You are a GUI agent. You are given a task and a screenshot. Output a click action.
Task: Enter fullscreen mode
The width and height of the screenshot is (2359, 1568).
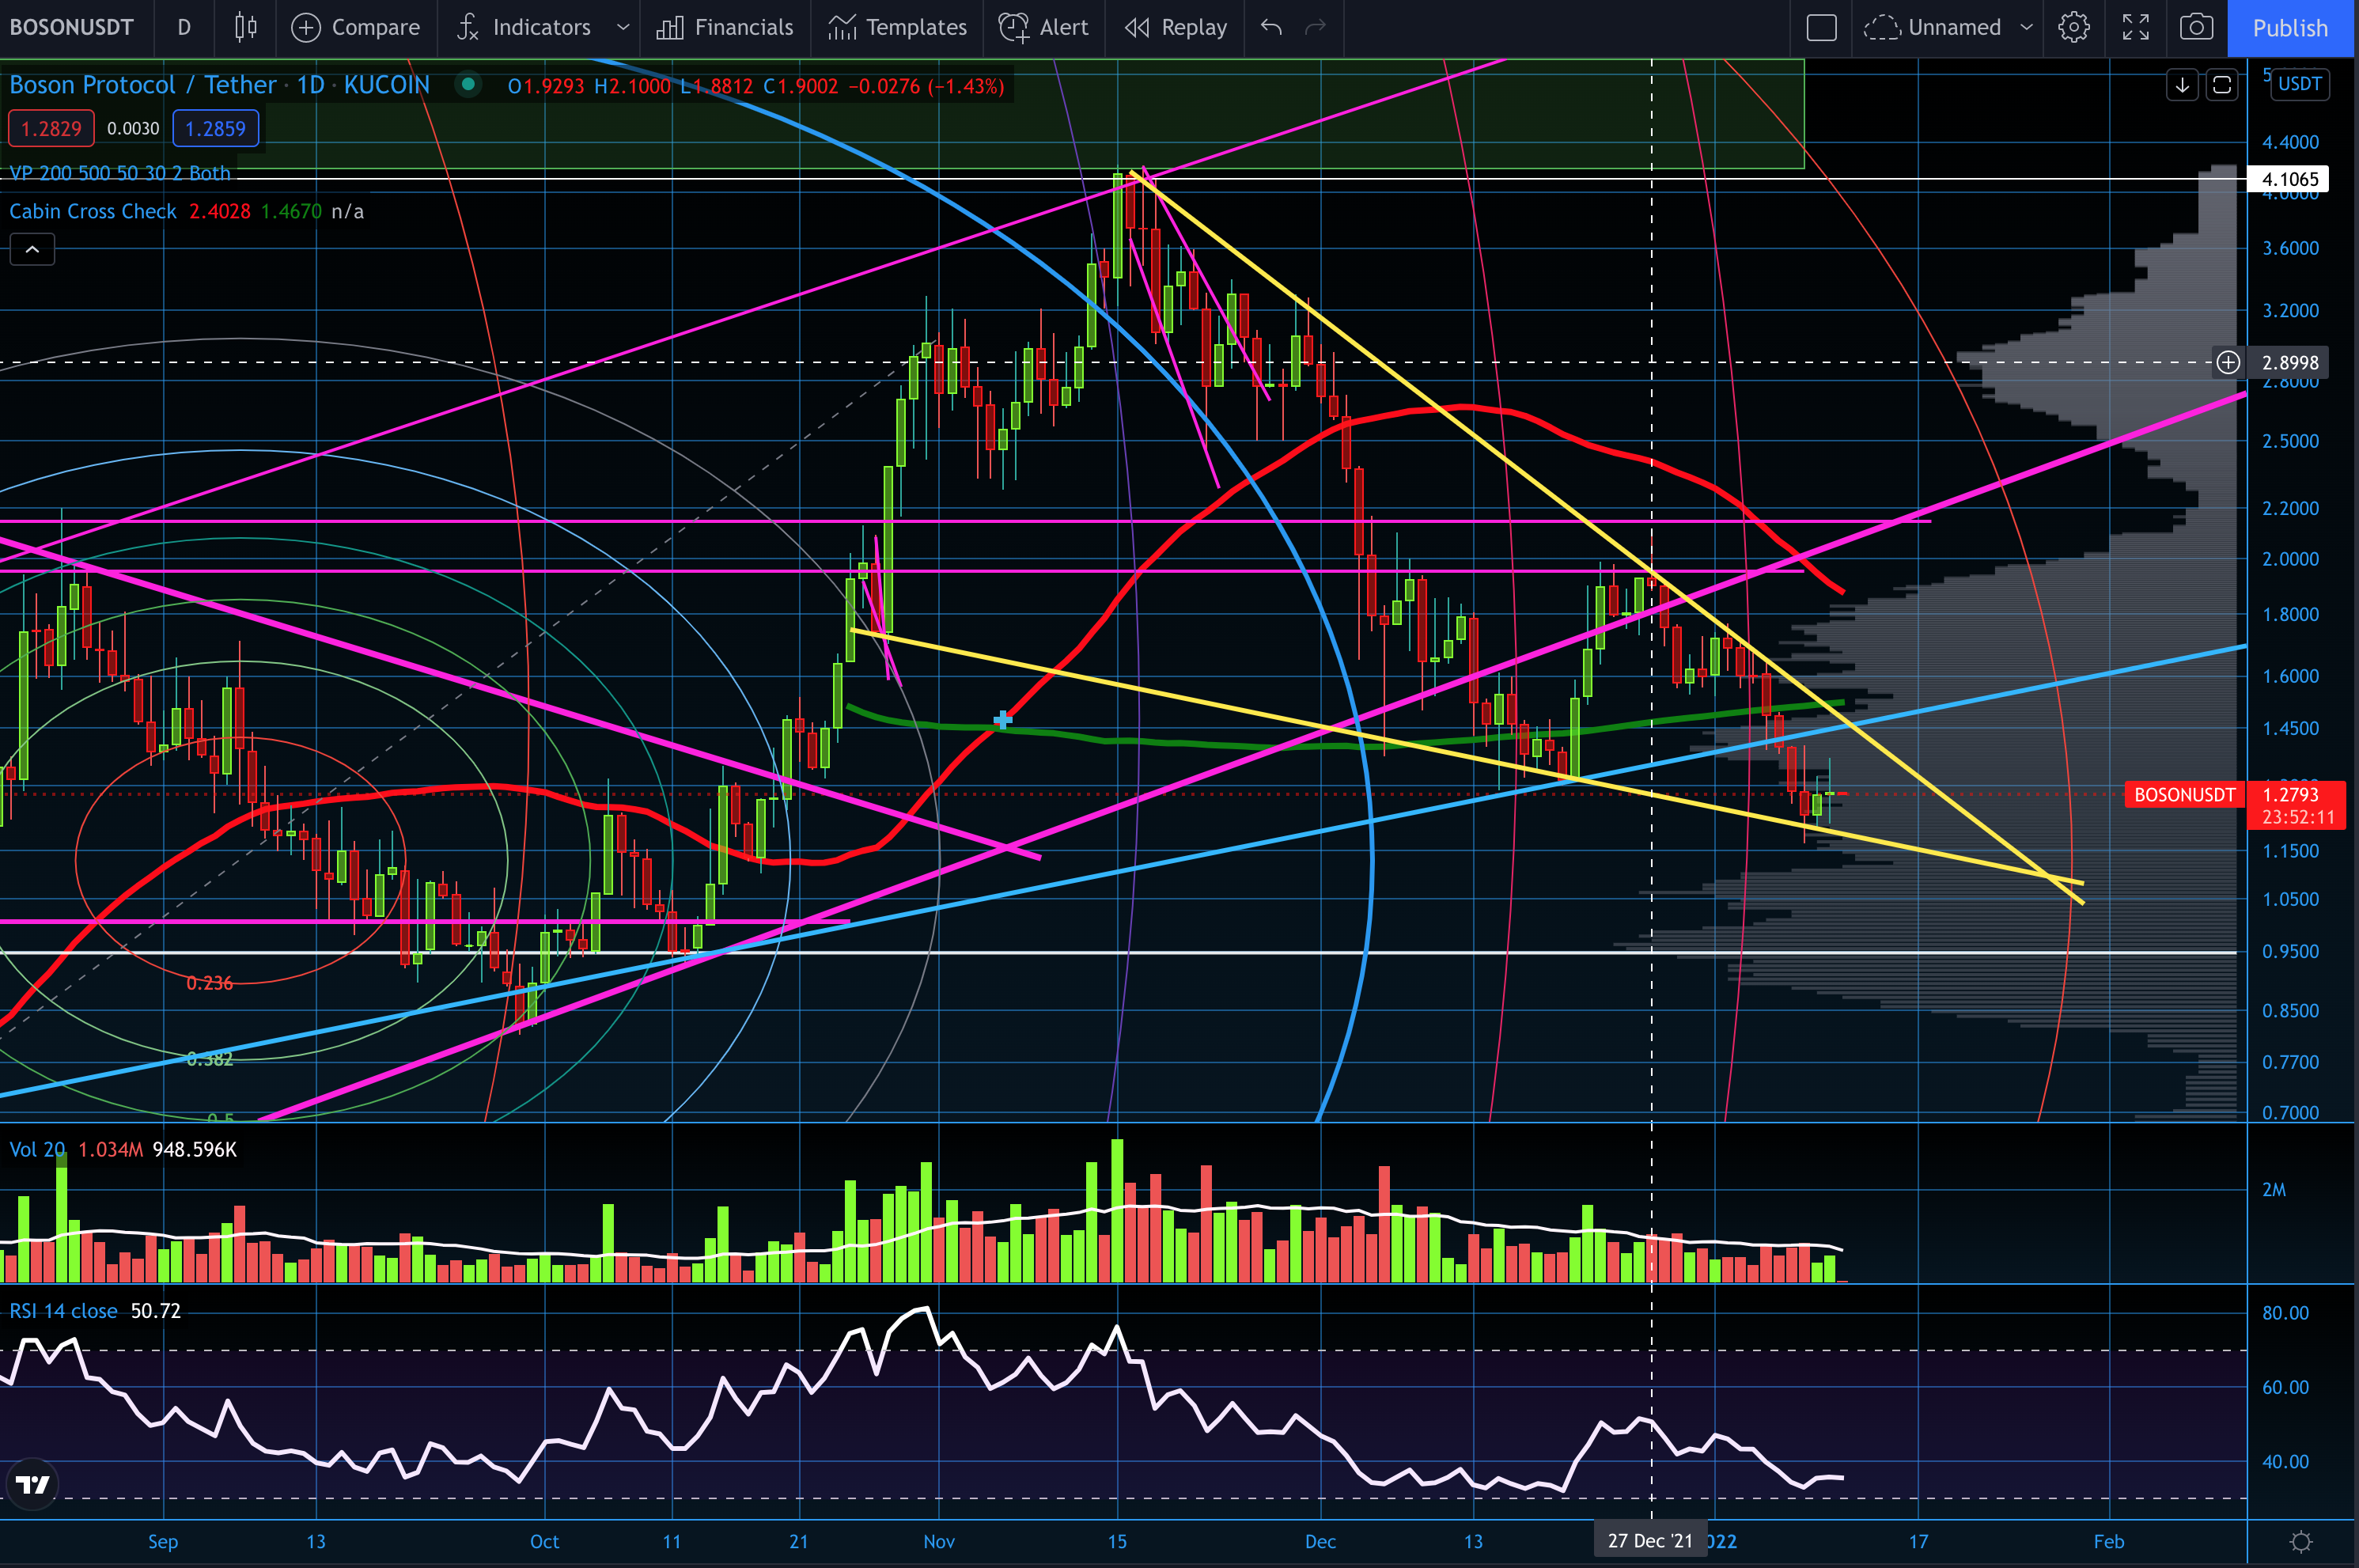pyautogui.click(x=2135, y=27)
